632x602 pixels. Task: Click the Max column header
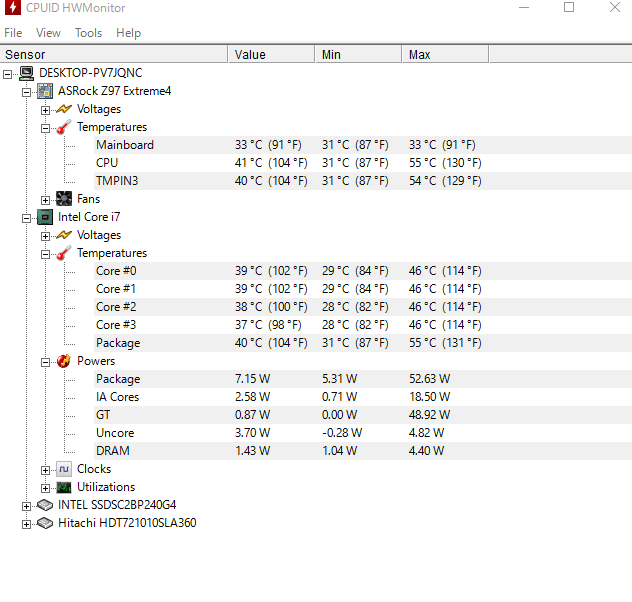pyautogui.click(x=446, y=54)
